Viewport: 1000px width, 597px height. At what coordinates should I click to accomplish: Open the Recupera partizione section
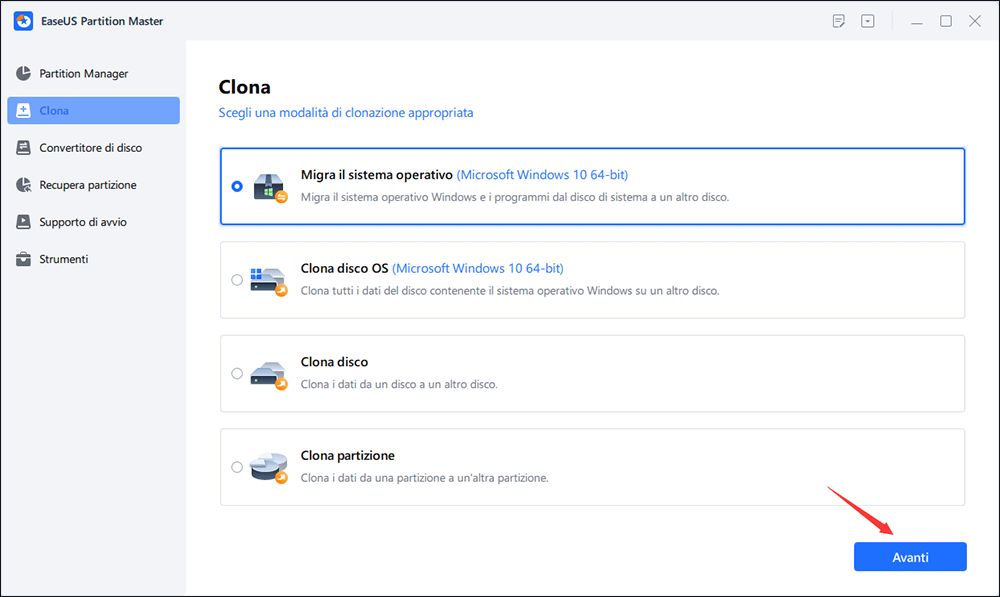pyautogui.click(x=94, y=185)
